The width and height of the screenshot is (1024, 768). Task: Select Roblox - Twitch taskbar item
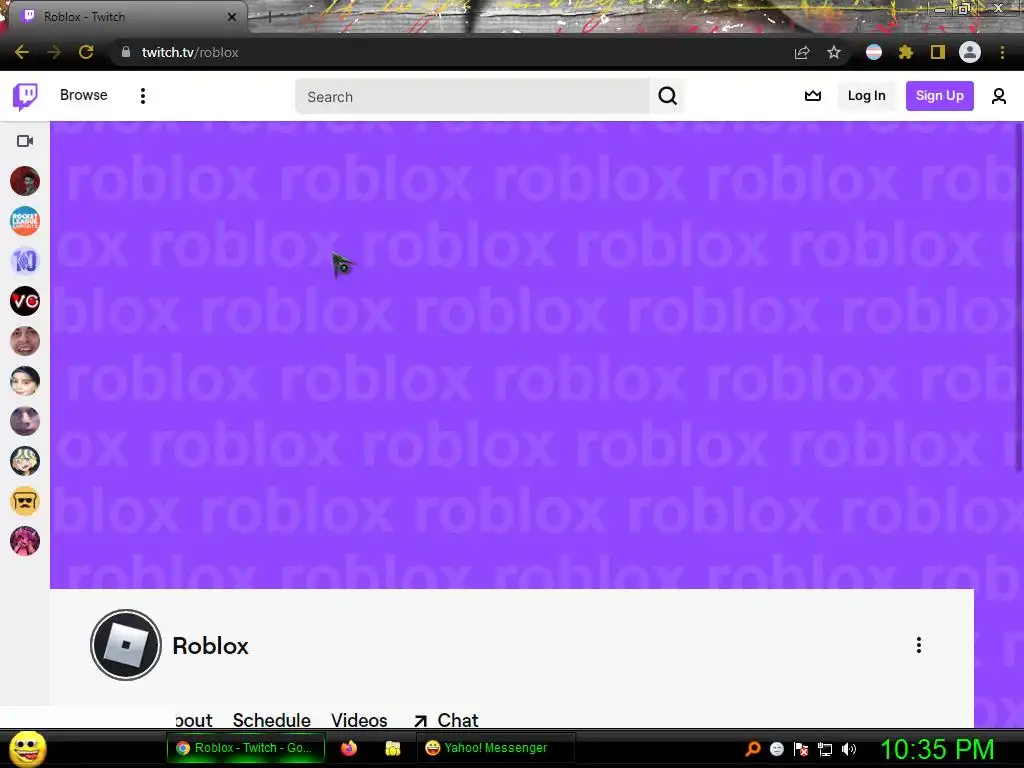[x=246, y=748]
